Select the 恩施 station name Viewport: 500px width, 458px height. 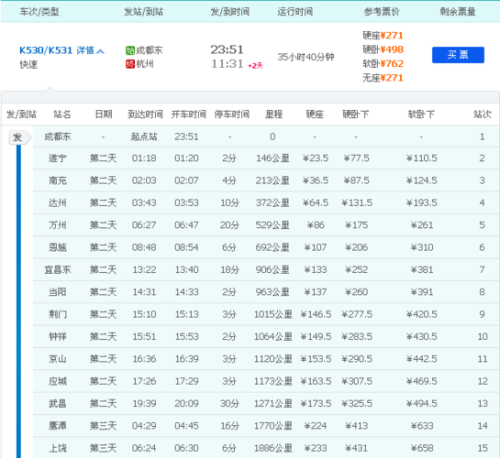tap(58, 247)
